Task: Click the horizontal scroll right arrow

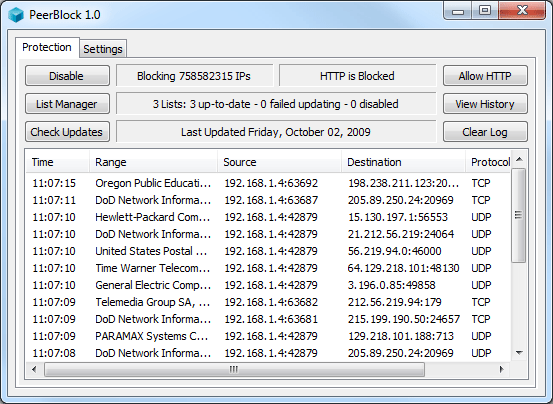Action: [501, 369]
